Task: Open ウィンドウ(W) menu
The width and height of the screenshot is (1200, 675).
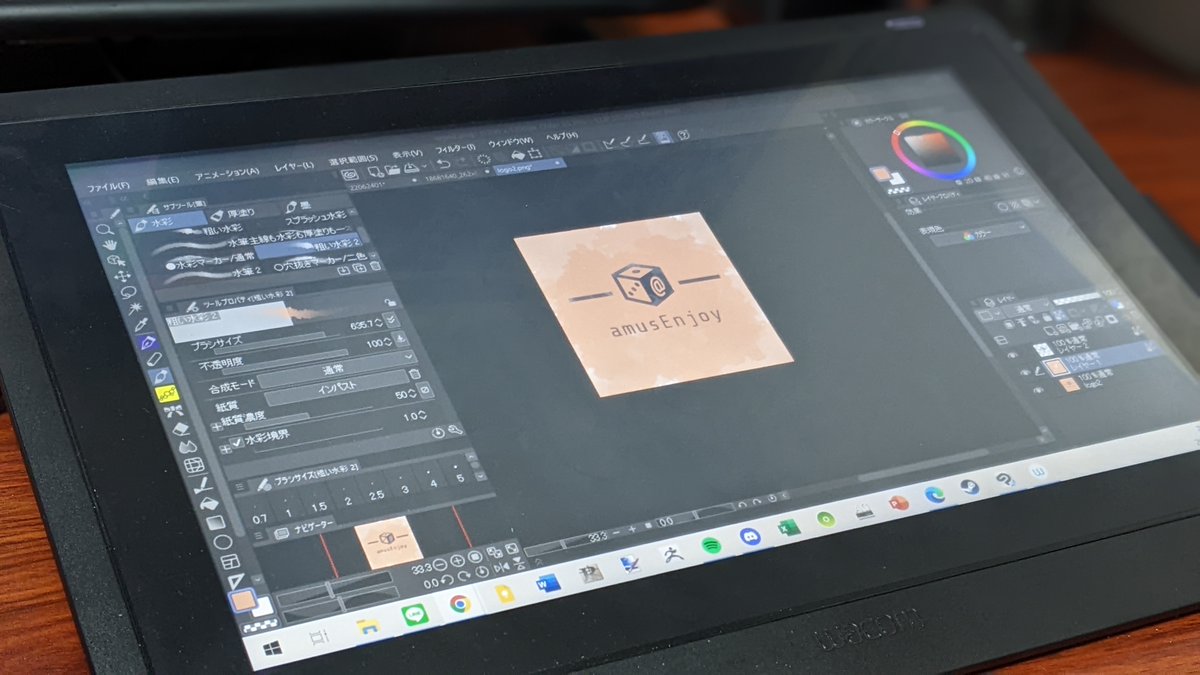Action: click(x=512, y=142)
